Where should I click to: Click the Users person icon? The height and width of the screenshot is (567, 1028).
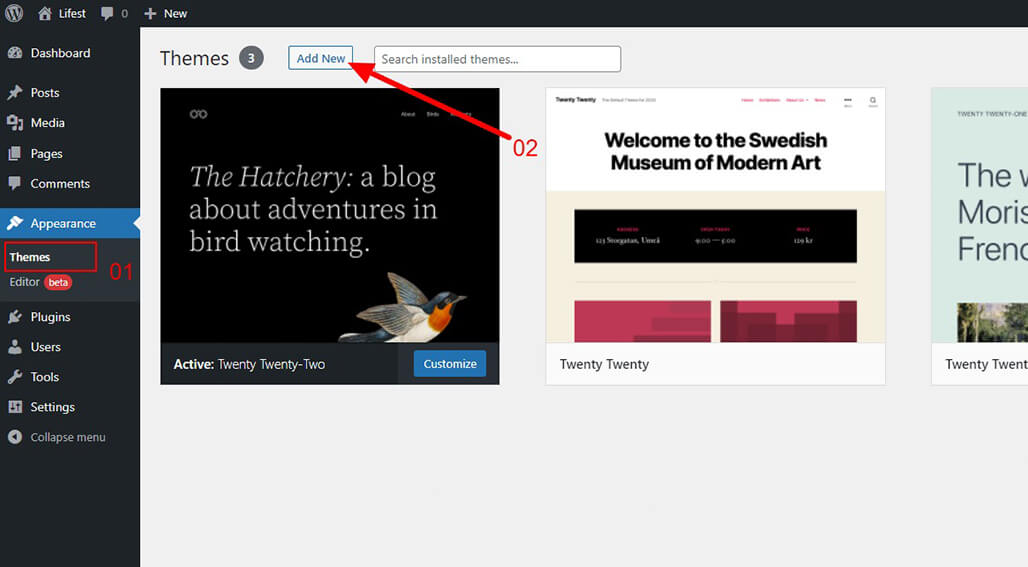pos(15,347)
